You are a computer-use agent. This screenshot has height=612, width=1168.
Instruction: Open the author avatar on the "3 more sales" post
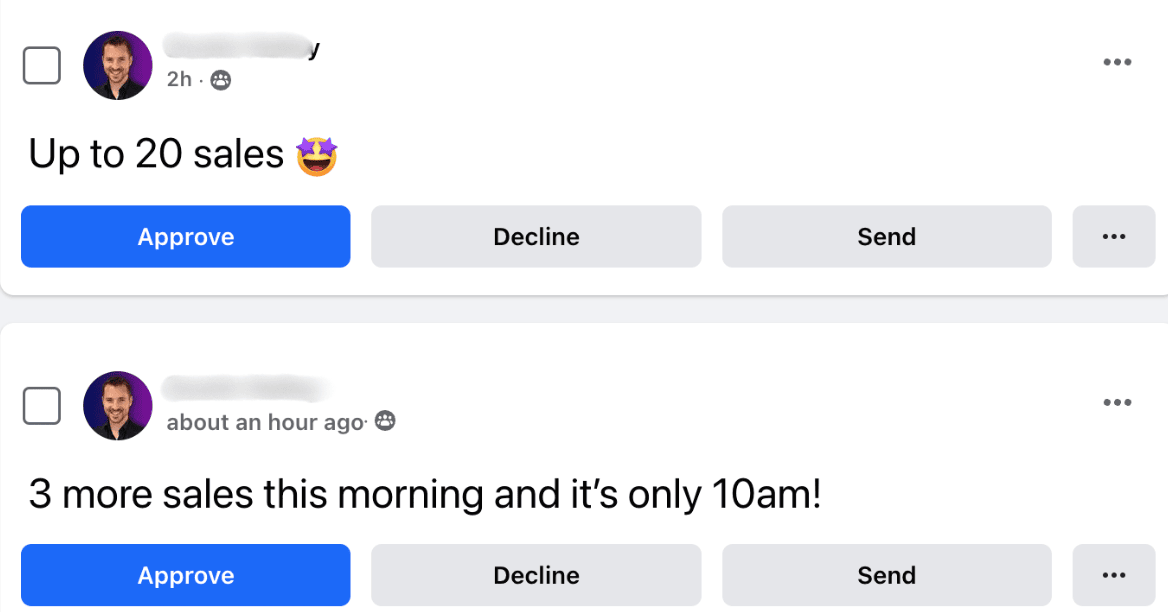click(x=118, y=406)
